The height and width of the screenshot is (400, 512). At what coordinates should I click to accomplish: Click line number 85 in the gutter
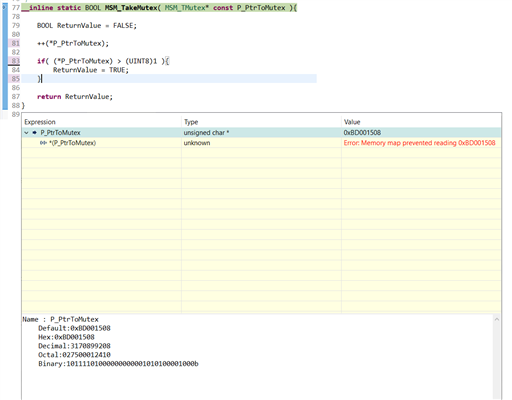[16, 79]
